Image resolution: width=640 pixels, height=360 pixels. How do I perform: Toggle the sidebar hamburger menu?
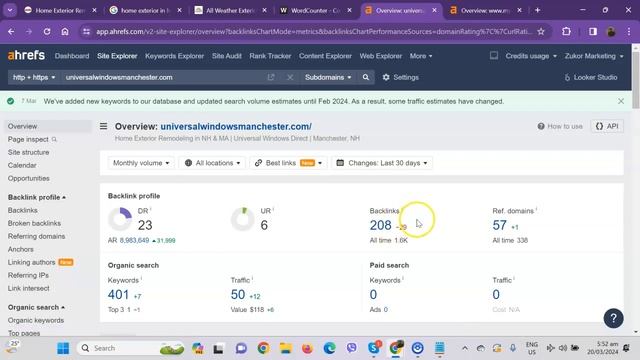point(104,127)
